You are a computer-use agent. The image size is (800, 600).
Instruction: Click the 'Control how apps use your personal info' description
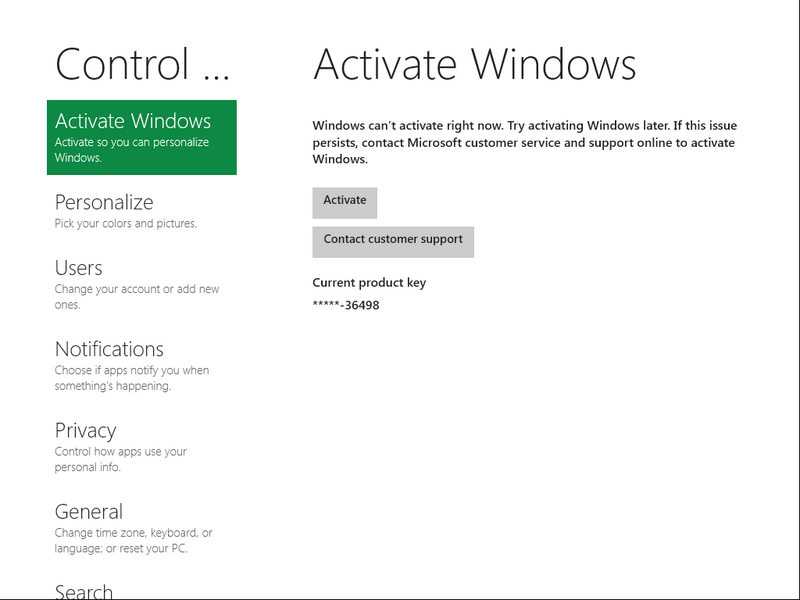[120, 459]
